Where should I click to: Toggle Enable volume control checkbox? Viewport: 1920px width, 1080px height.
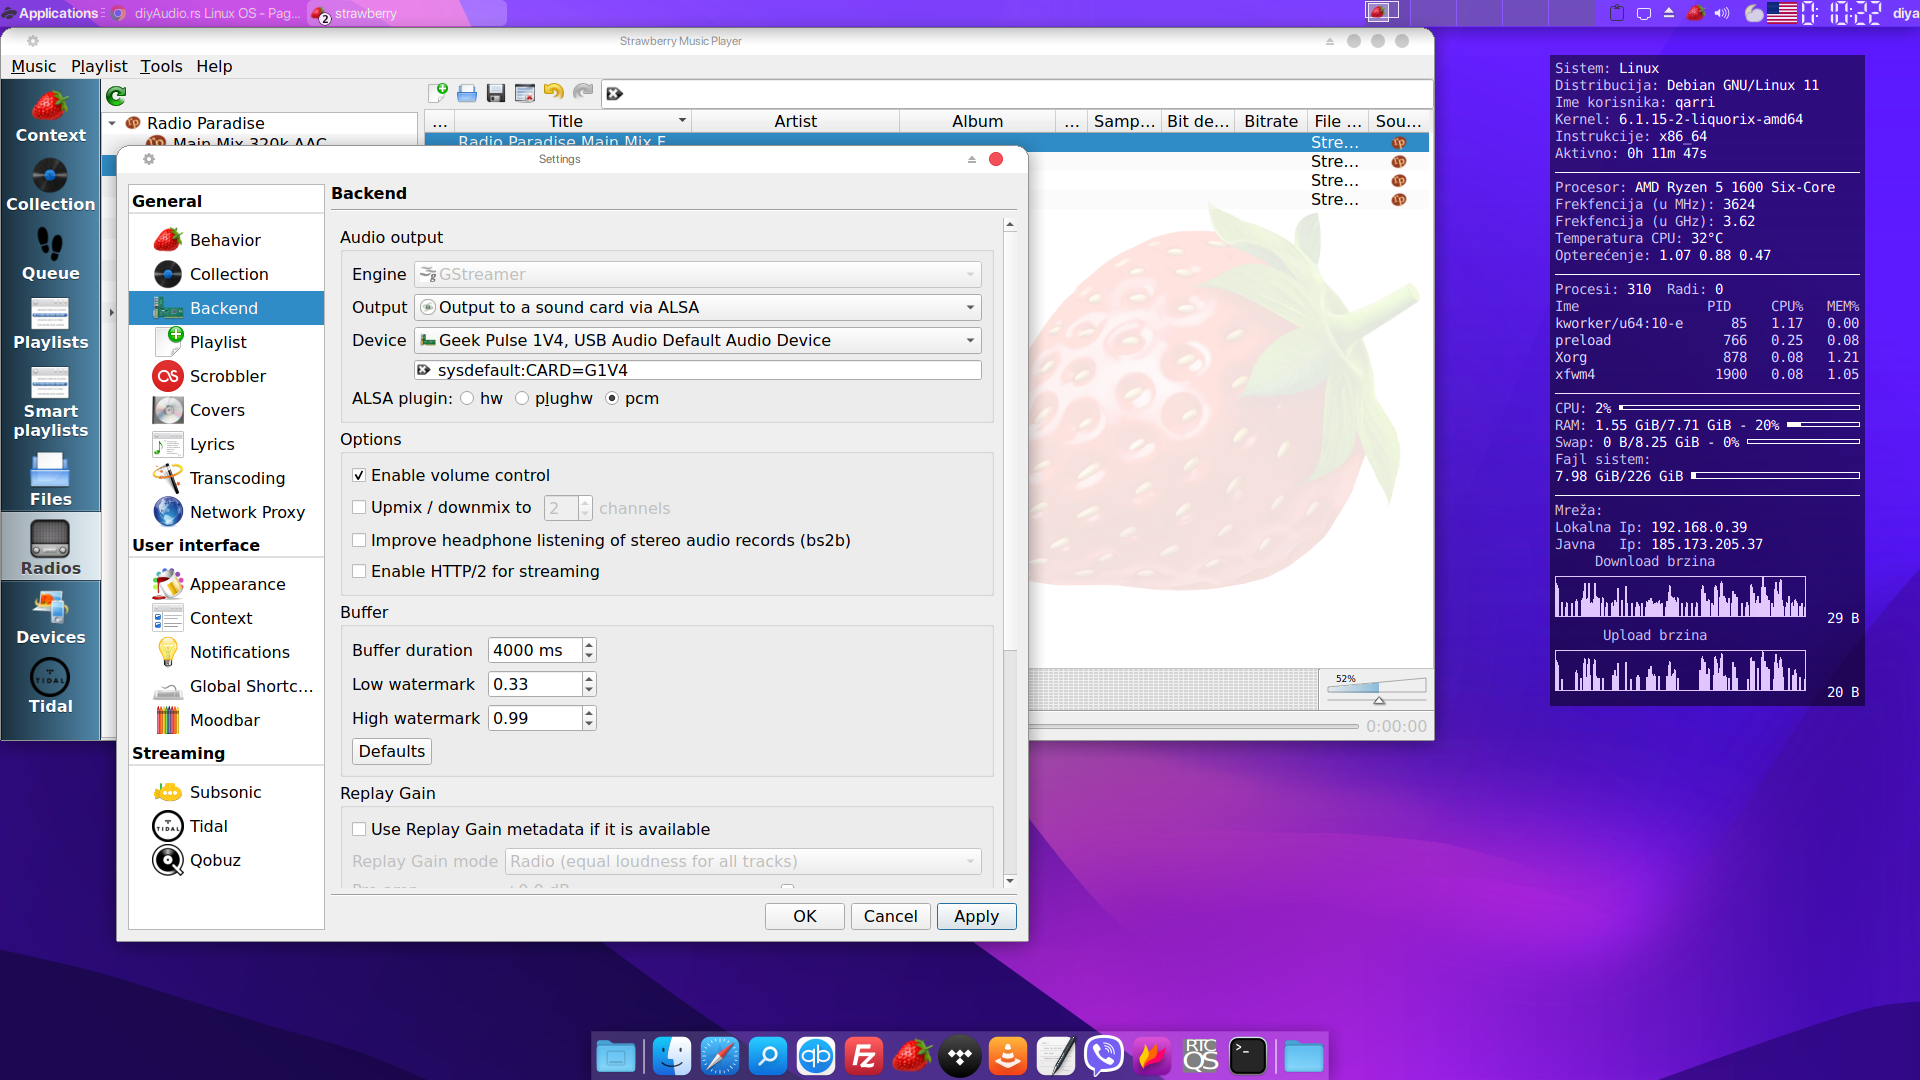pos(359,475)
